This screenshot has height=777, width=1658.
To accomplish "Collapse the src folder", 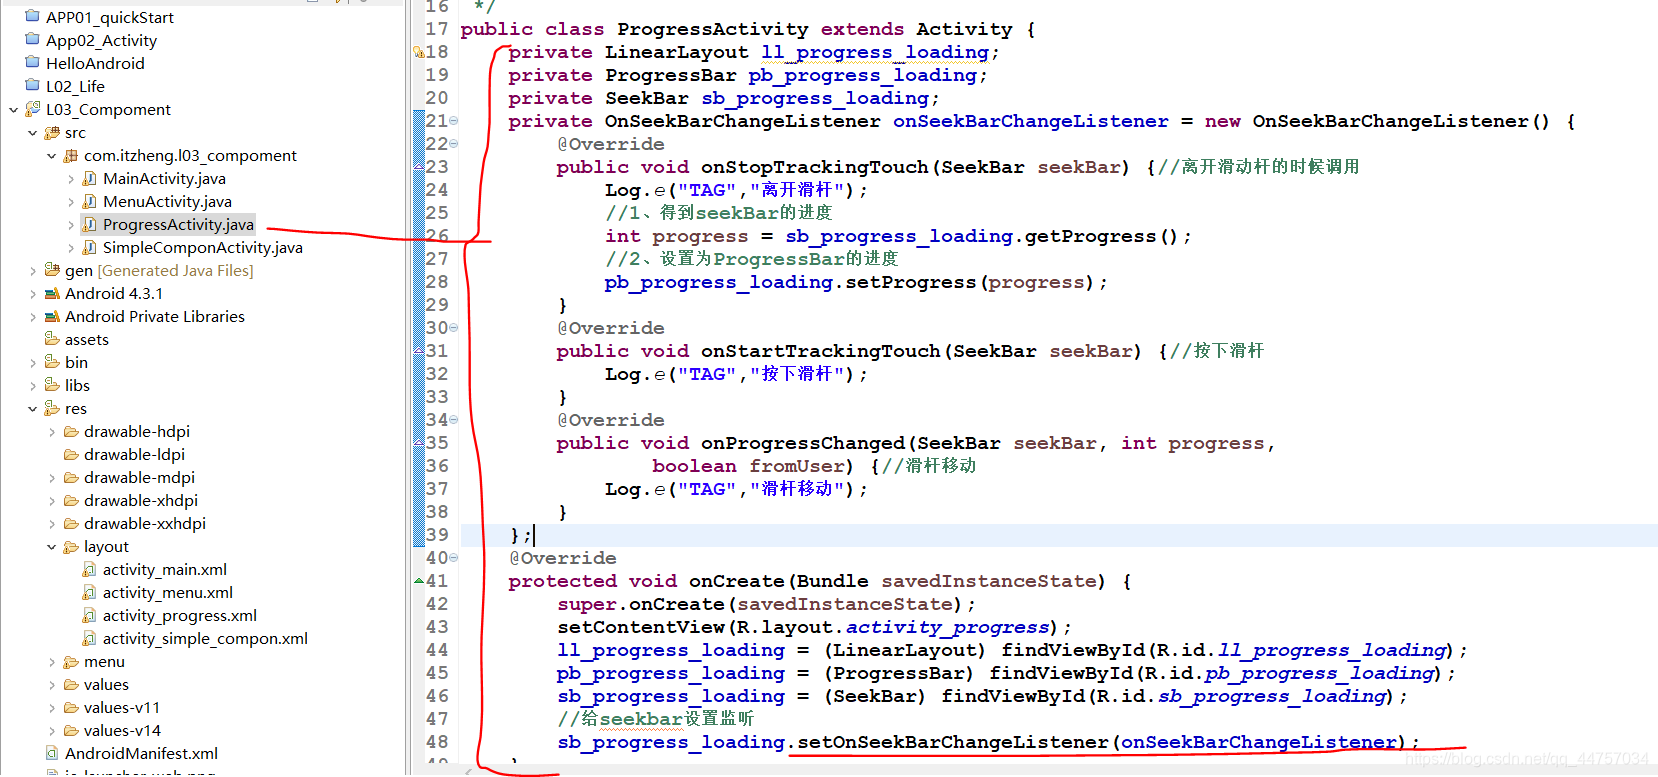I will point(32,133).
